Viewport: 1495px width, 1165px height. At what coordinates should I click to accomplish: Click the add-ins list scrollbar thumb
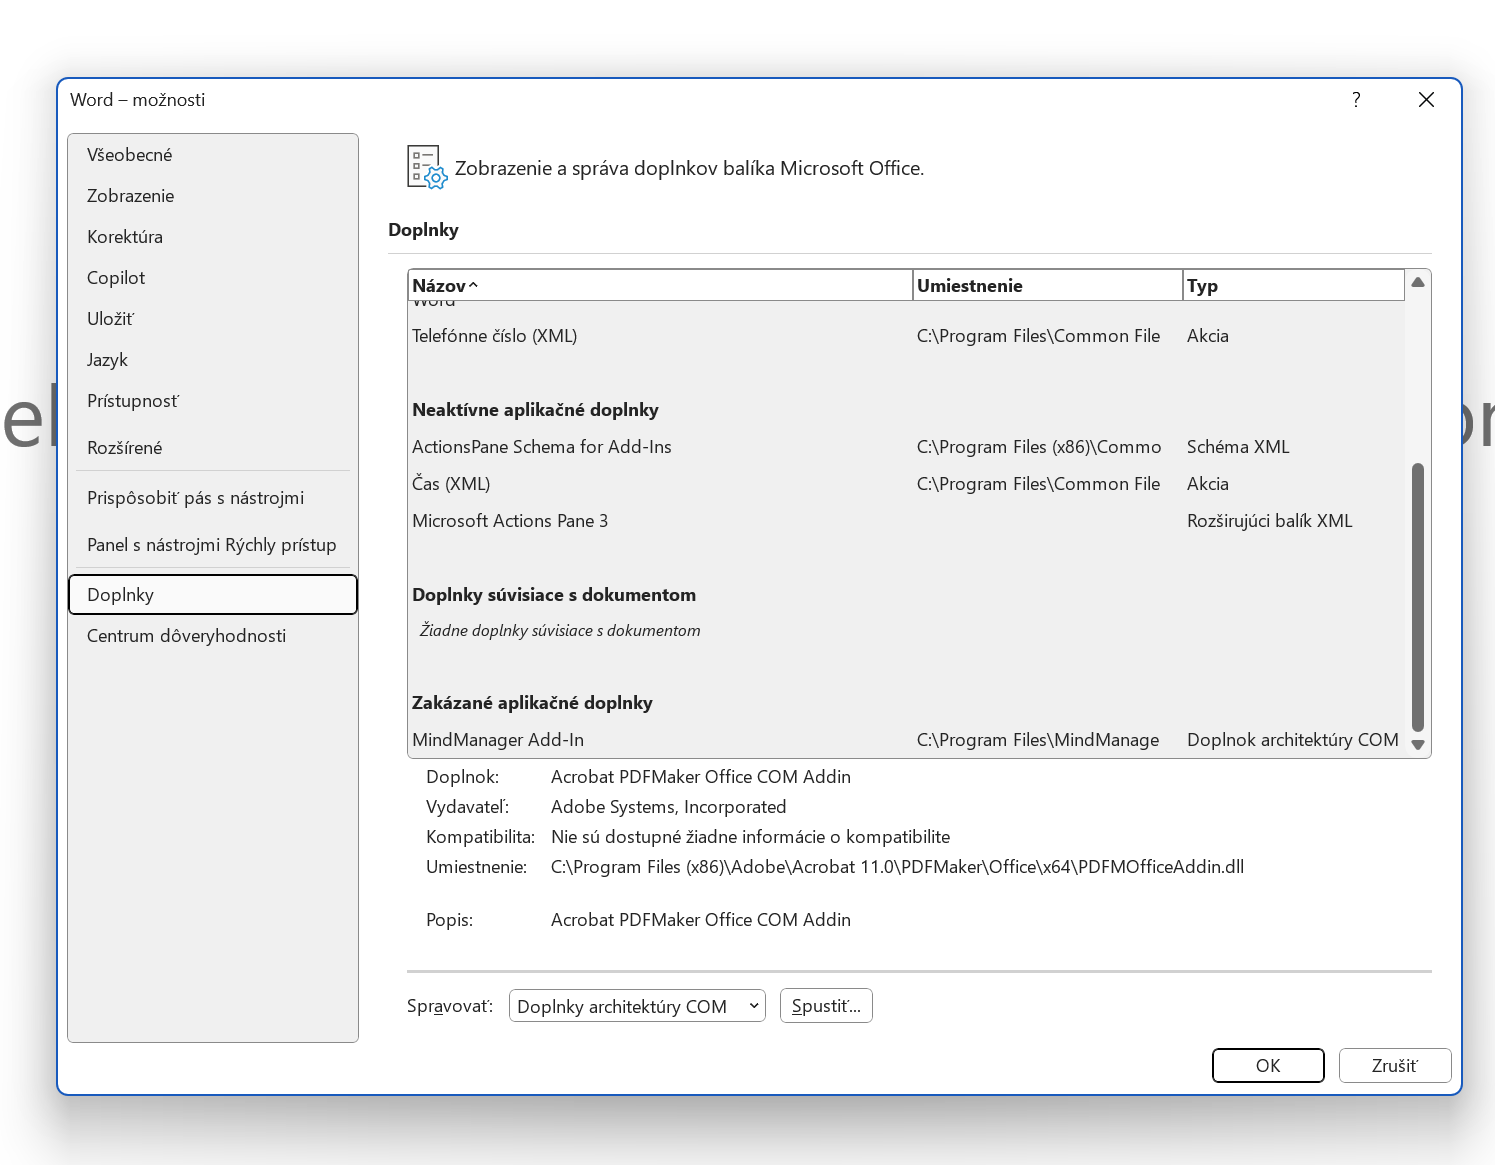1417,597
